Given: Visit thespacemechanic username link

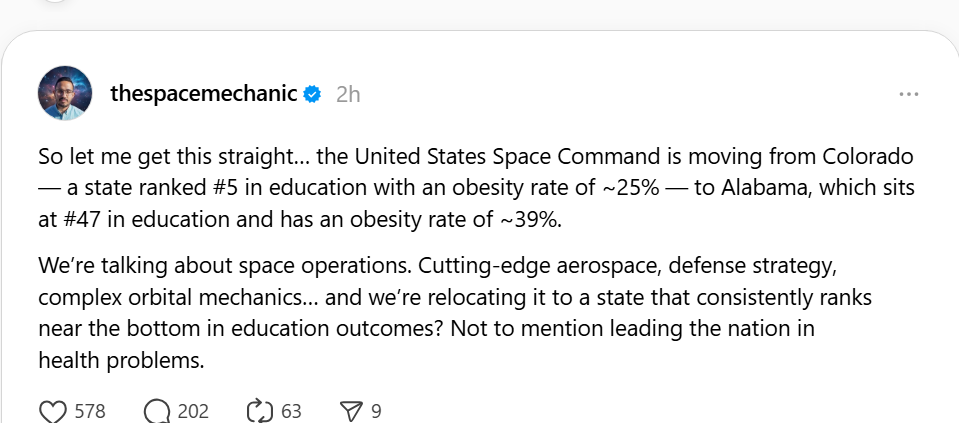Looking at the screenshot, I should [204, 94].
